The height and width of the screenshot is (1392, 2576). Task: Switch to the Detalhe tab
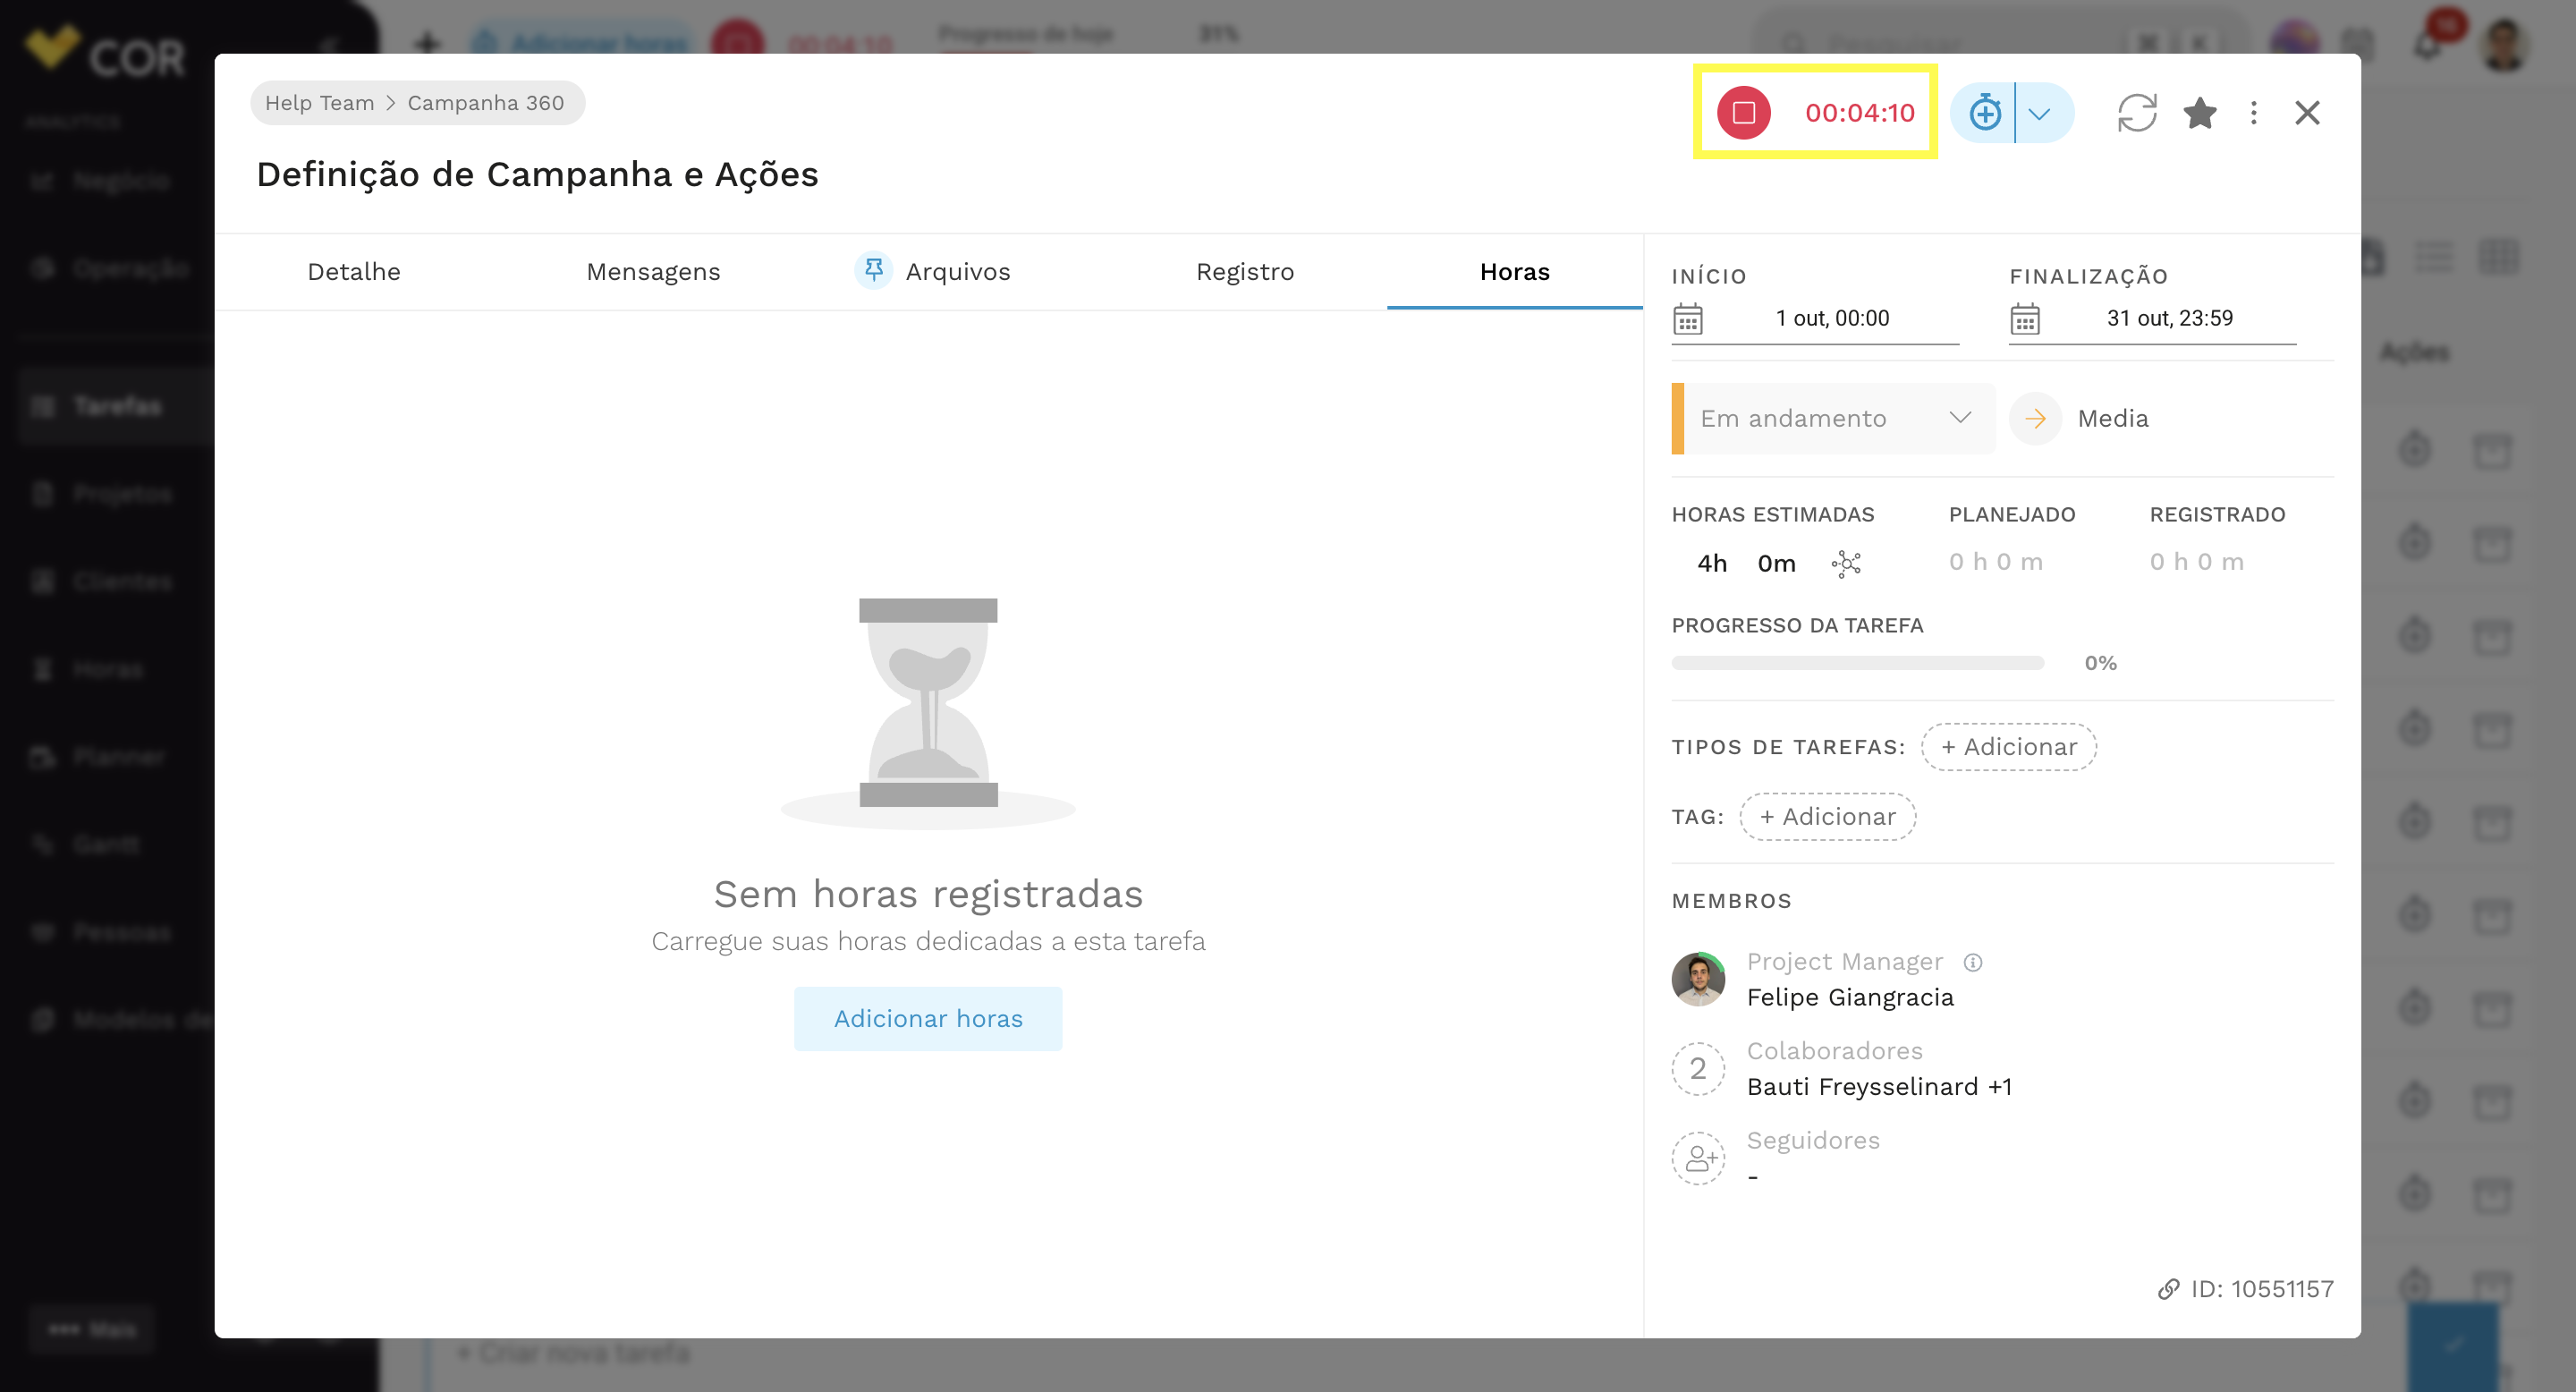click(x=354, y=272)
